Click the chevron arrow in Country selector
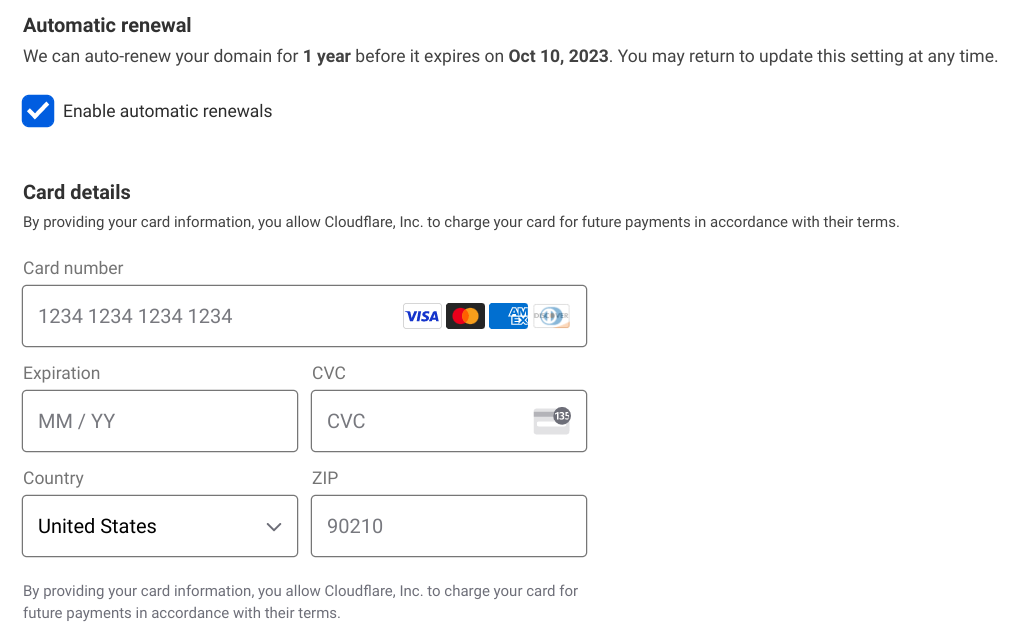Viewport: 1036px width, 636px height. coord(274,527)
